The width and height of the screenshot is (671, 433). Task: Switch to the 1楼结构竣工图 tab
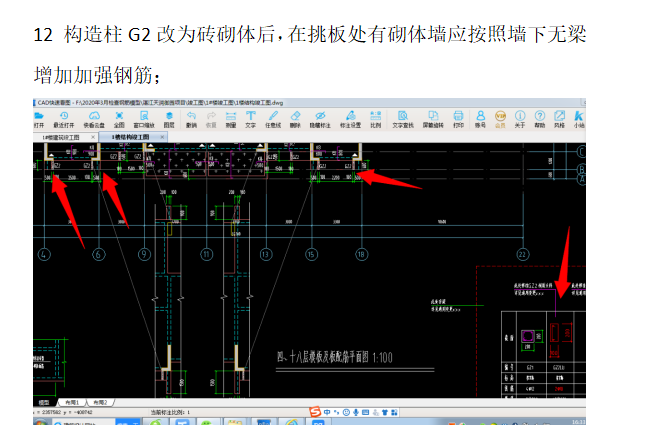[131, 137]
